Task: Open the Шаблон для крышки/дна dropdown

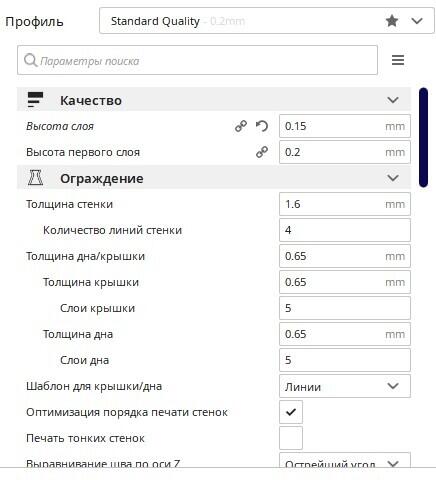Action: coord(345,386)
